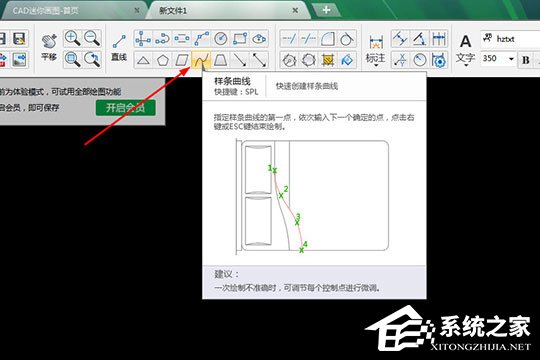The image size is (540, 360).
Task: Select the circle drawing tool
Action: point(220,39)
